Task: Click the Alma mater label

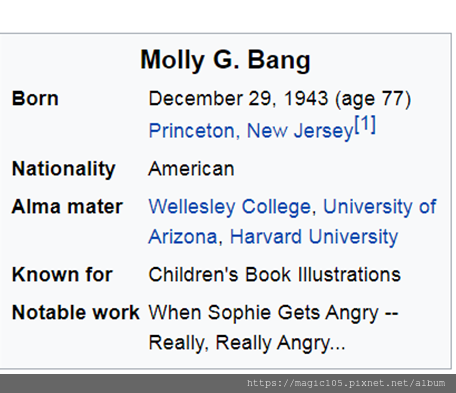Action: (x=67, y=207)
